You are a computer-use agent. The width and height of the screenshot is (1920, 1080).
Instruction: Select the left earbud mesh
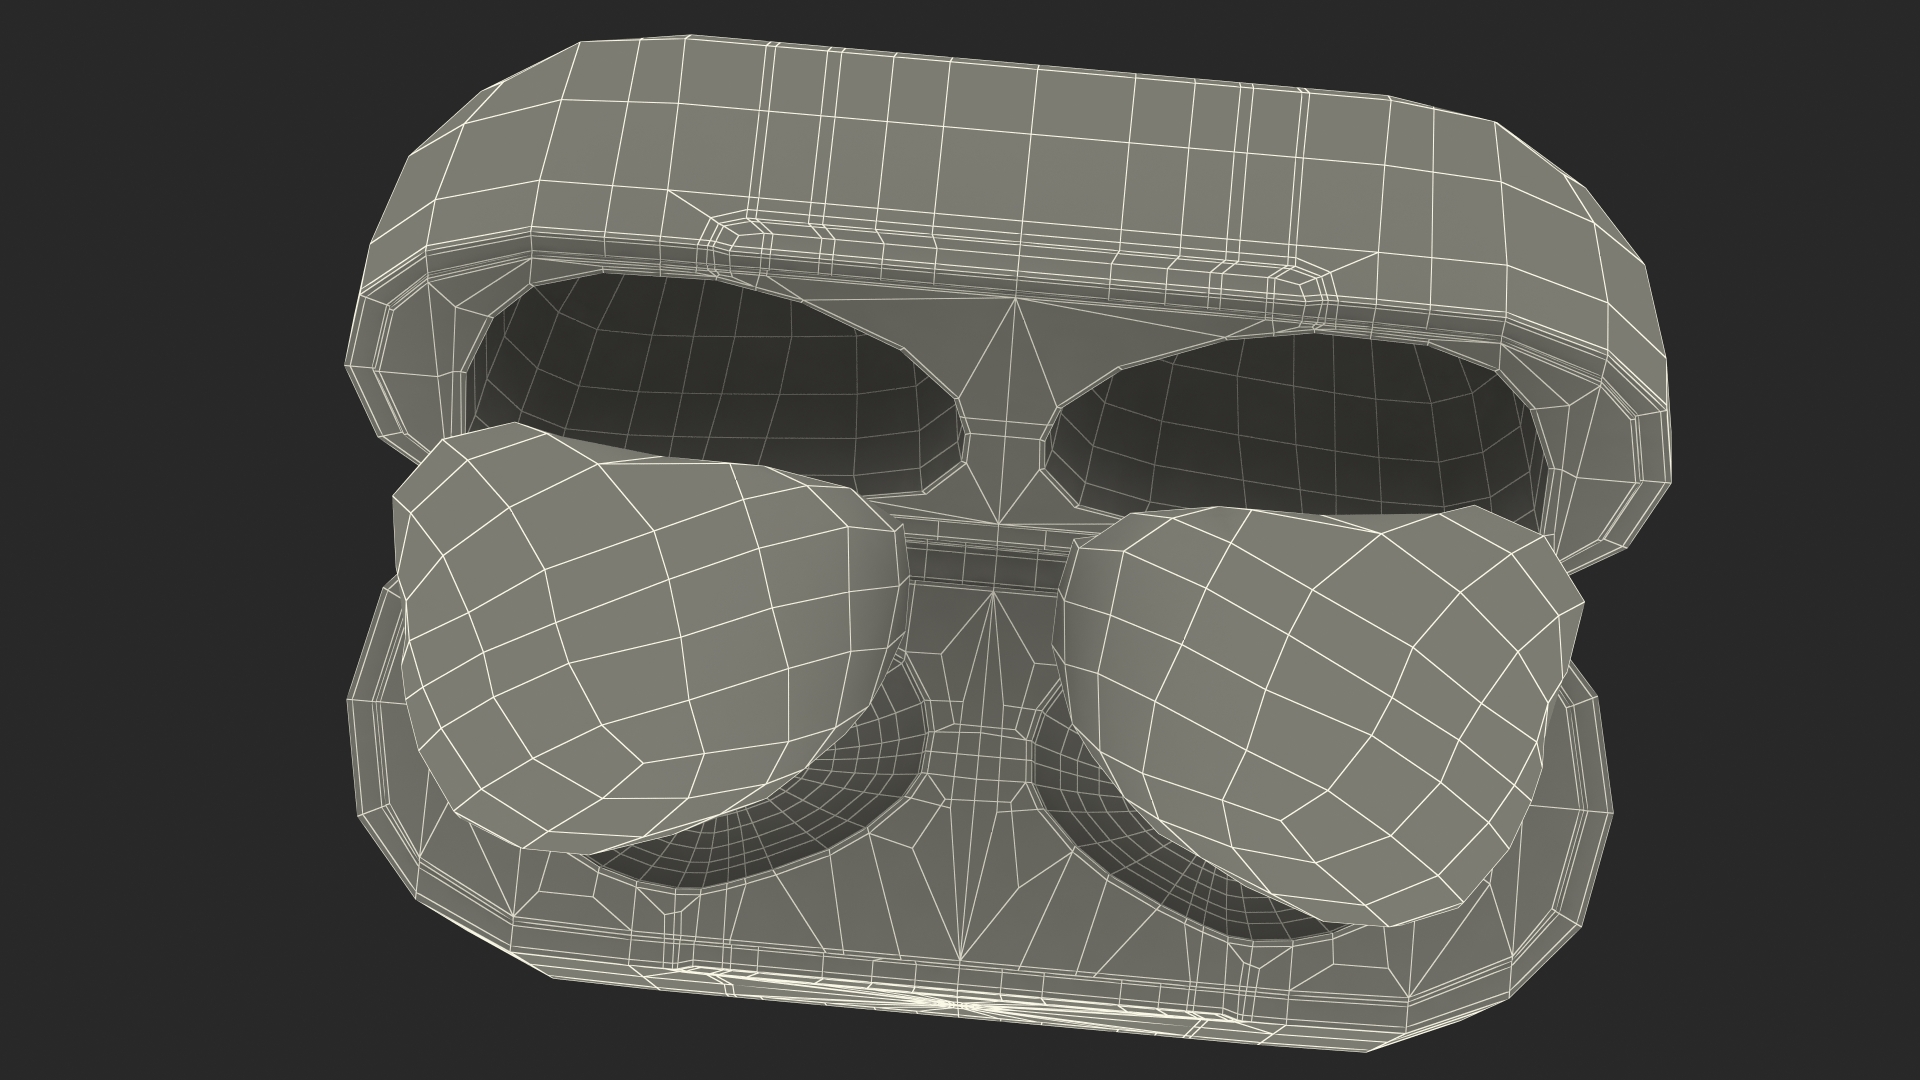tap(650, 640)
